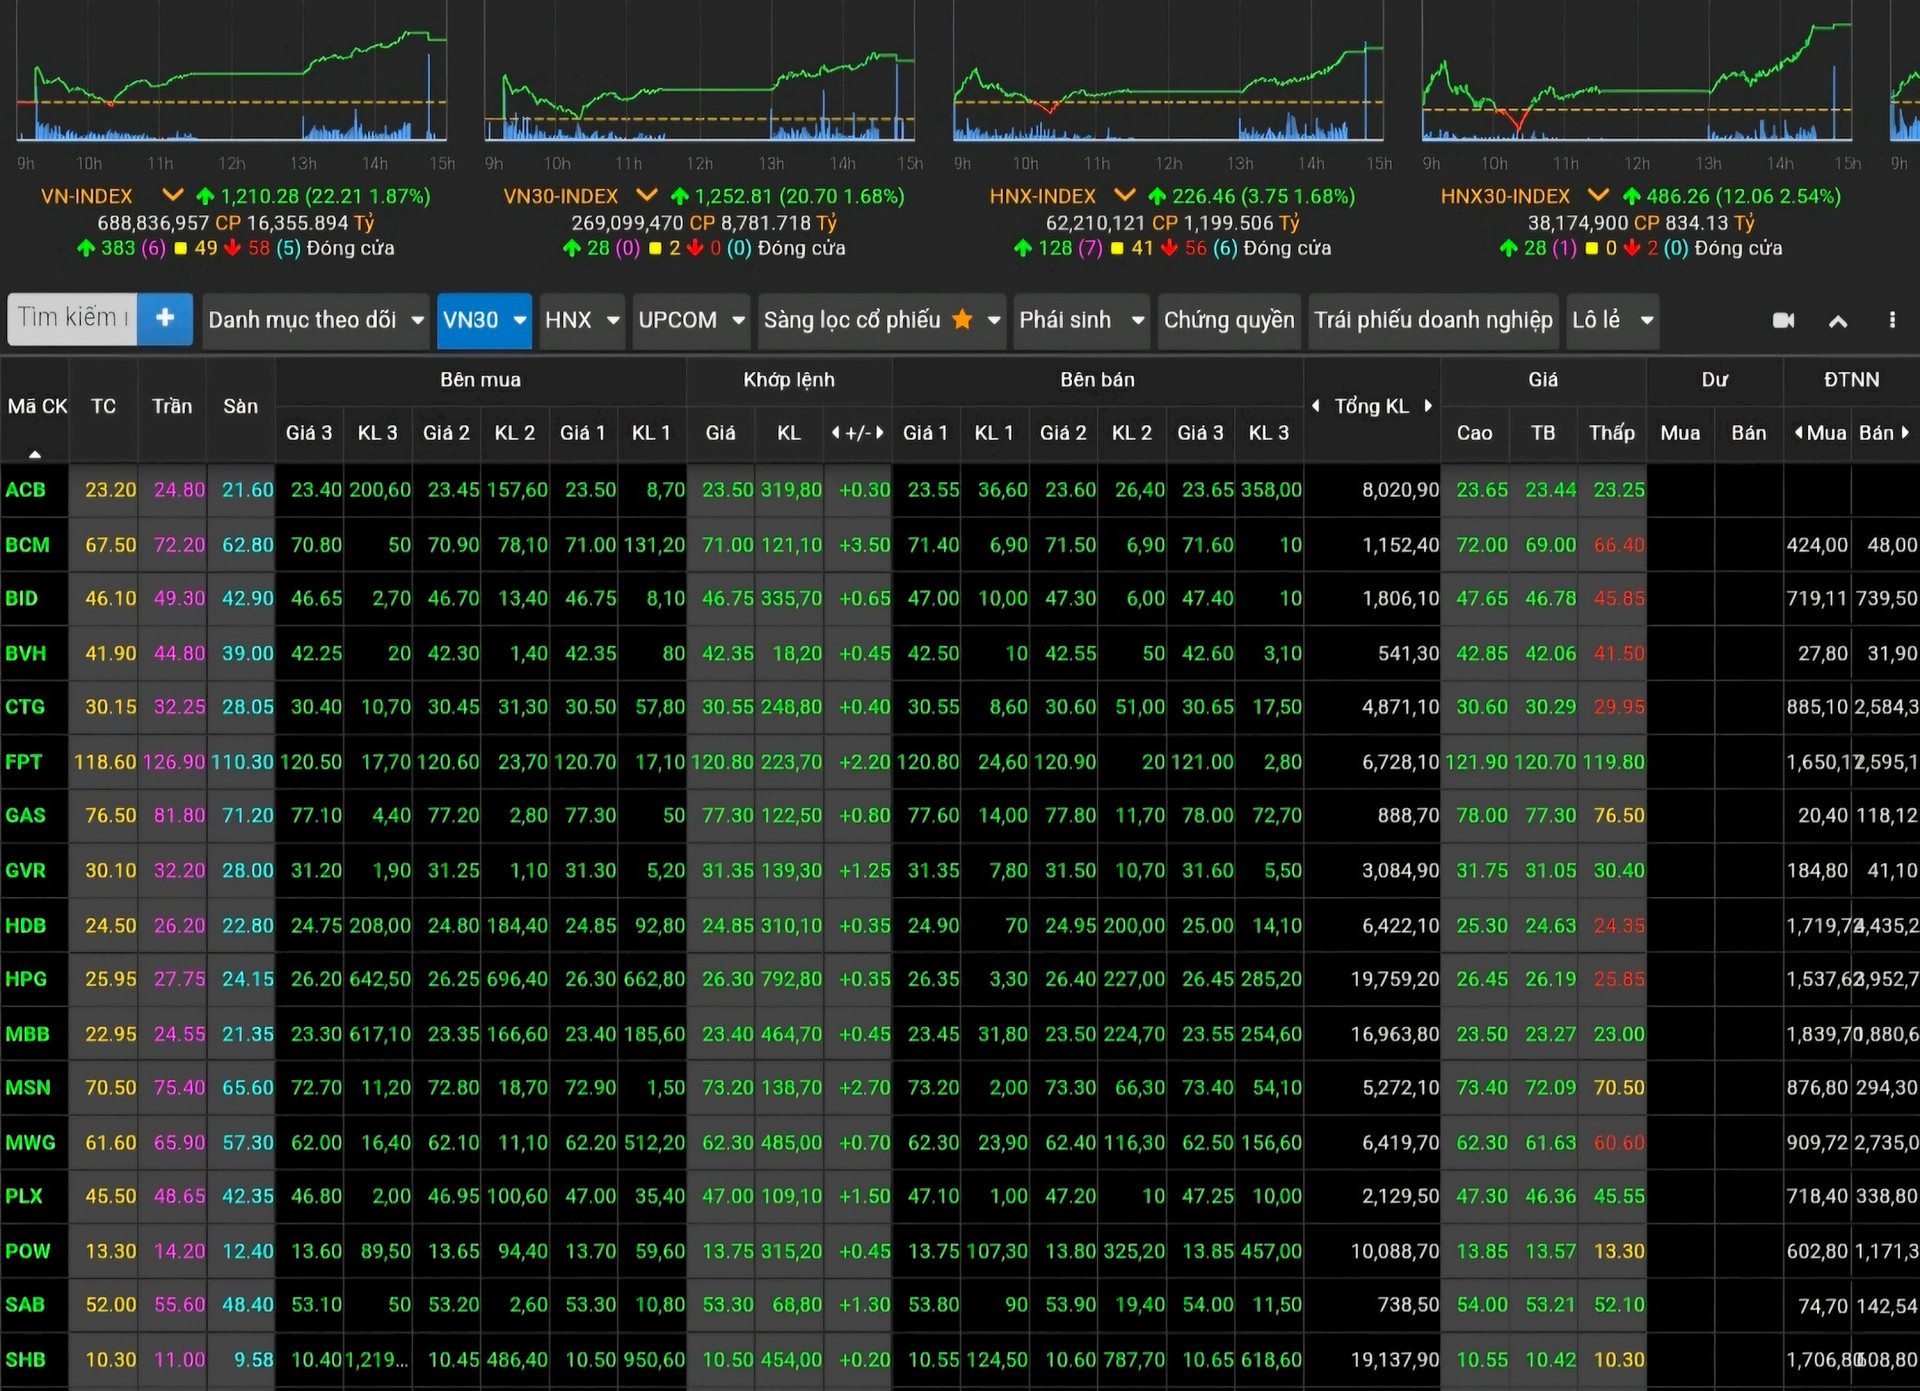Click the Trần column header
This screenshot has height=1391, width=1920.
click(x=172, y=406)
